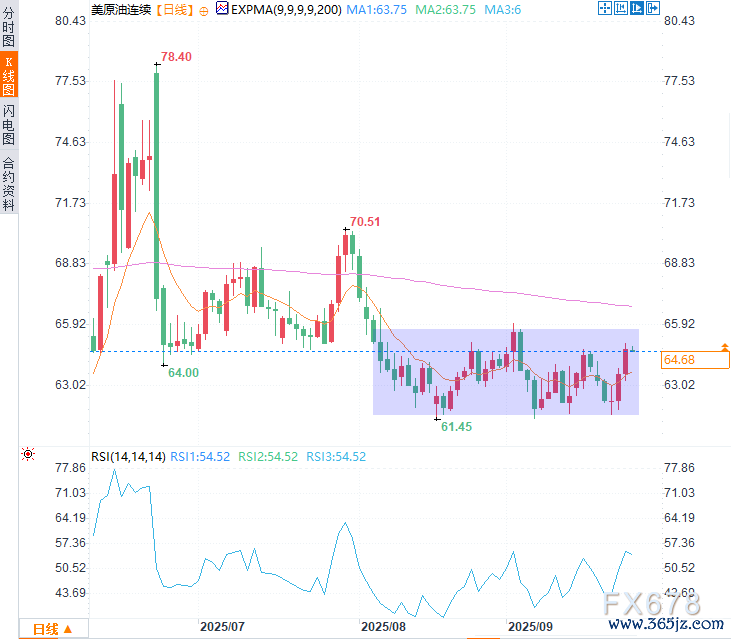Click the third blue chart layout icon at top right
Screen dimensions: 731x639
pos(636,9)
